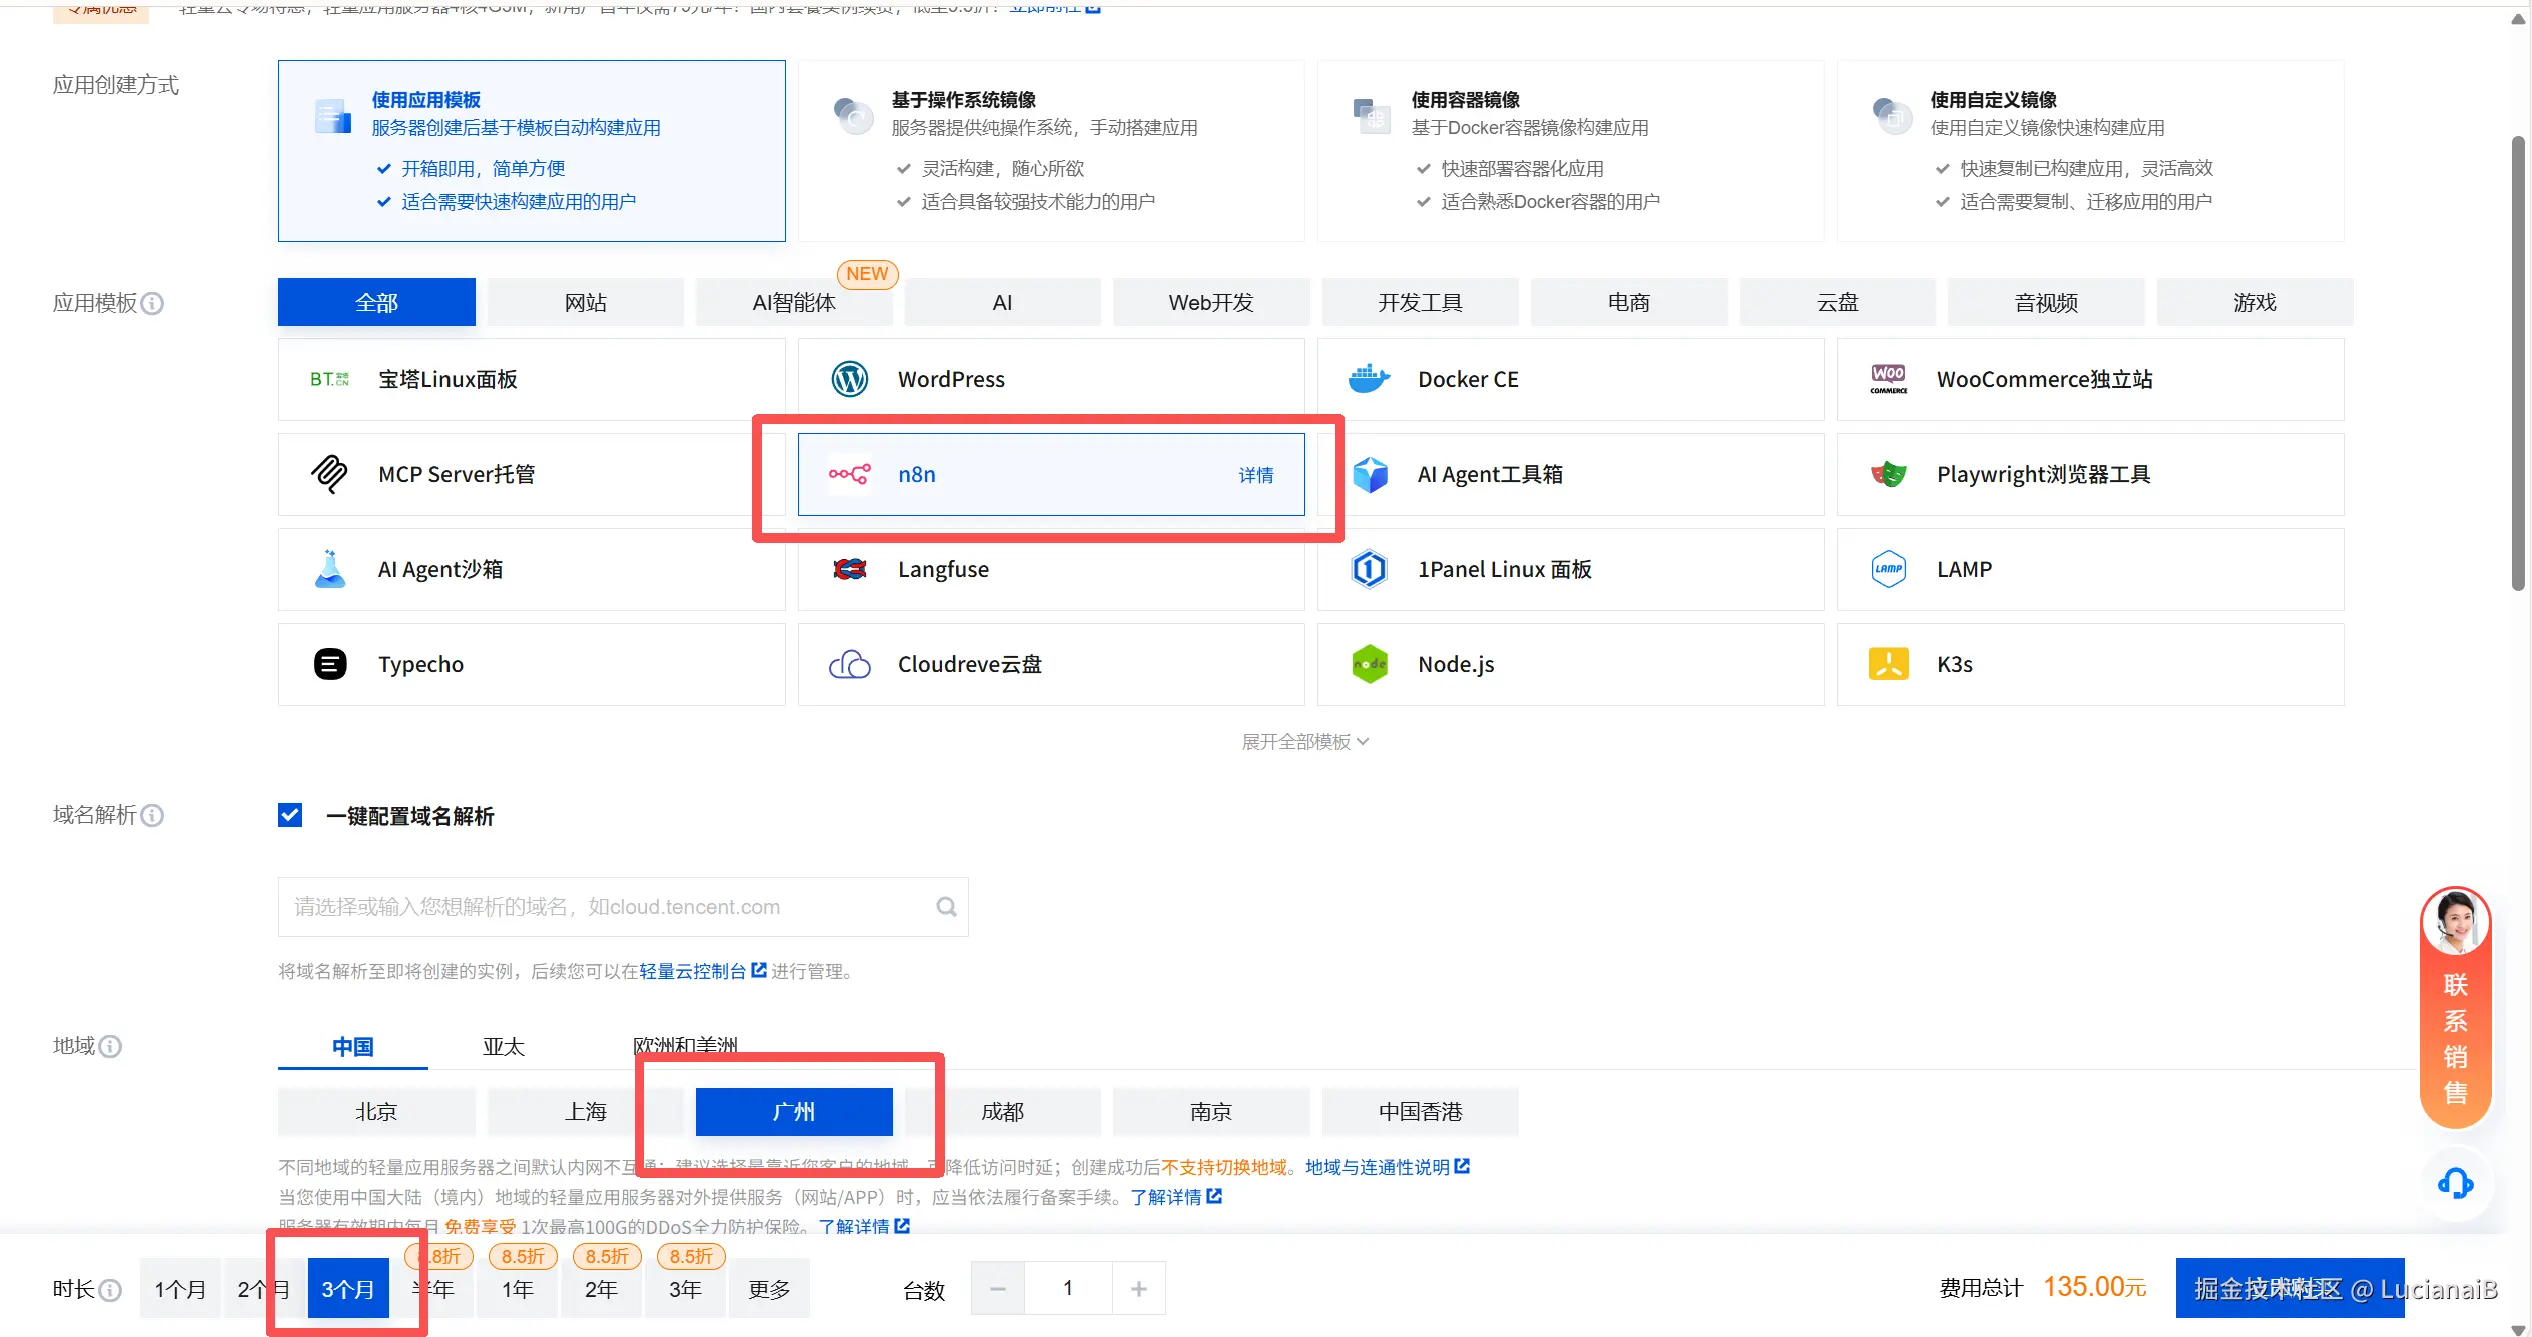
Task: Increase server count with plus button
Action: click(1138, 1289)
